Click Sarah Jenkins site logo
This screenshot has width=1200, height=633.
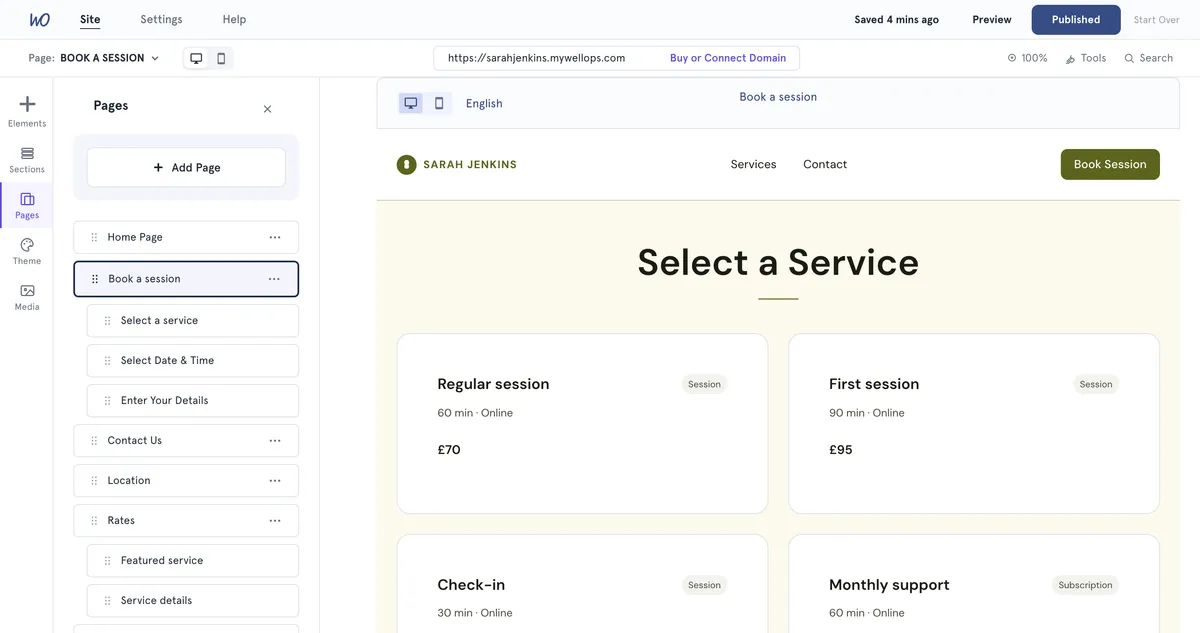pyautogui.click(x=457, y=164)
